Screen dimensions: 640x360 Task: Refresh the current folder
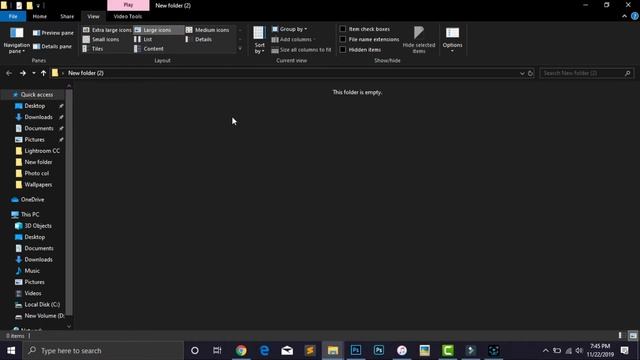[531, 73]
